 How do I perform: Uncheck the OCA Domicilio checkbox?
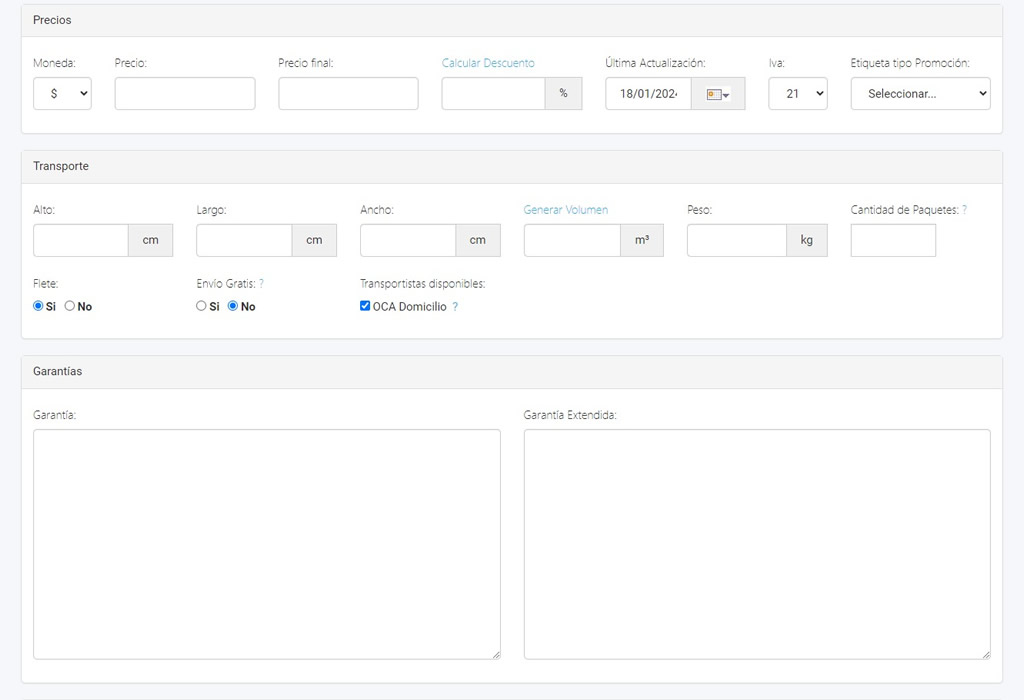(x=365, y=306)
